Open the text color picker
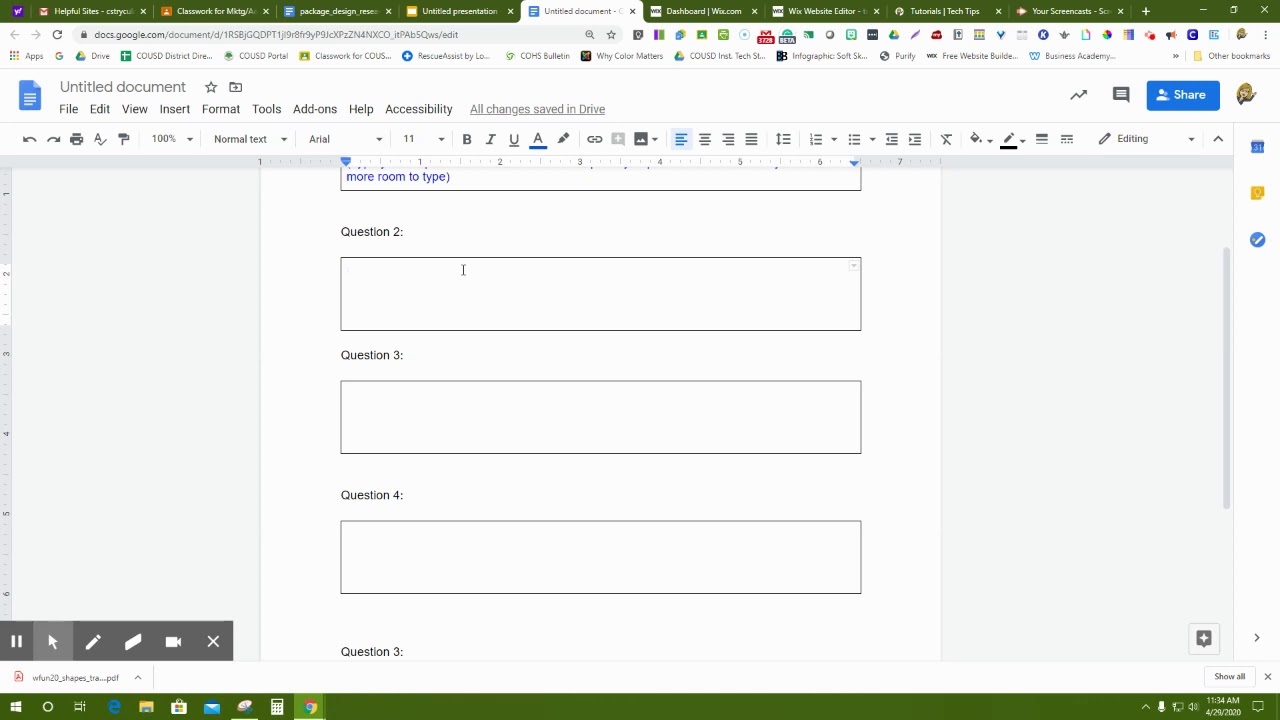The width and height of the screenshot is (1280, 720). (x=538, y=139)
